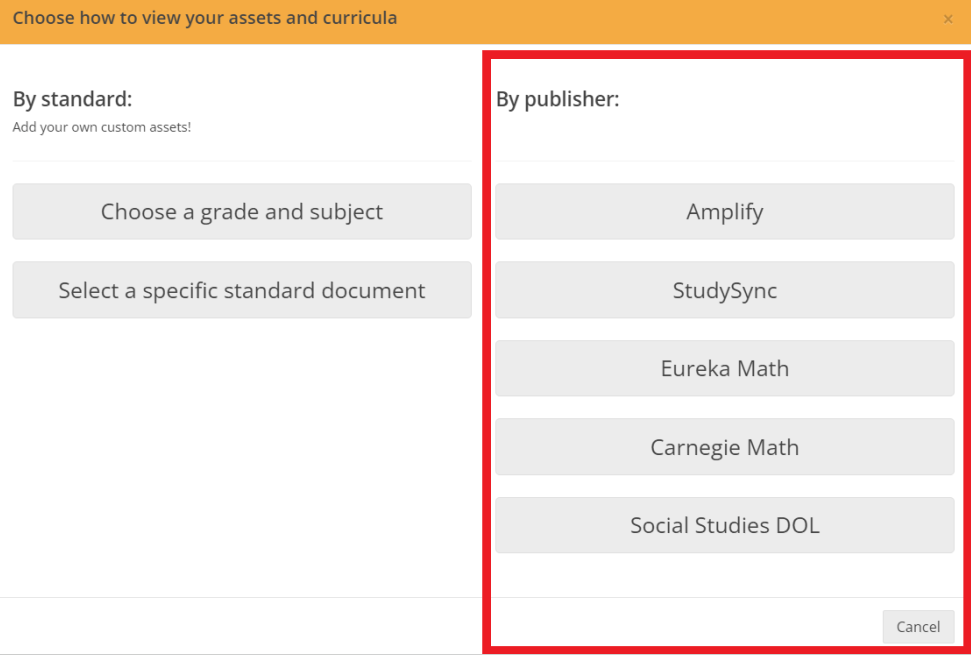The height and width of the screenshot is (655, 971).
Task: Click the "By publisher:" heading
Action: pos(558,99)
